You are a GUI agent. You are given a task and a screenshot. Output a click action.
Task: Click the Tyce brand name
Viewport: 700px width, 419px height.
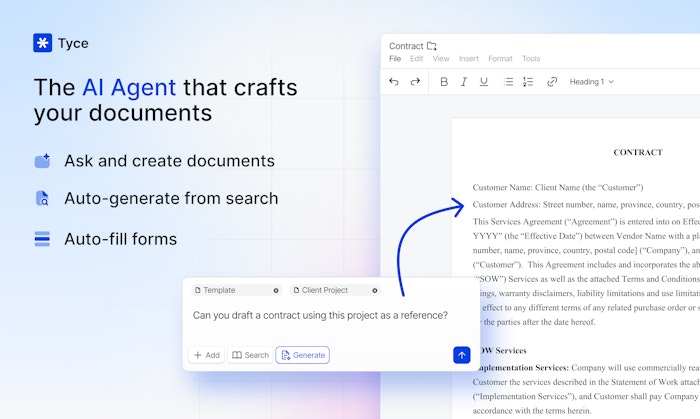pyautogui.click(x=73, y=43)
